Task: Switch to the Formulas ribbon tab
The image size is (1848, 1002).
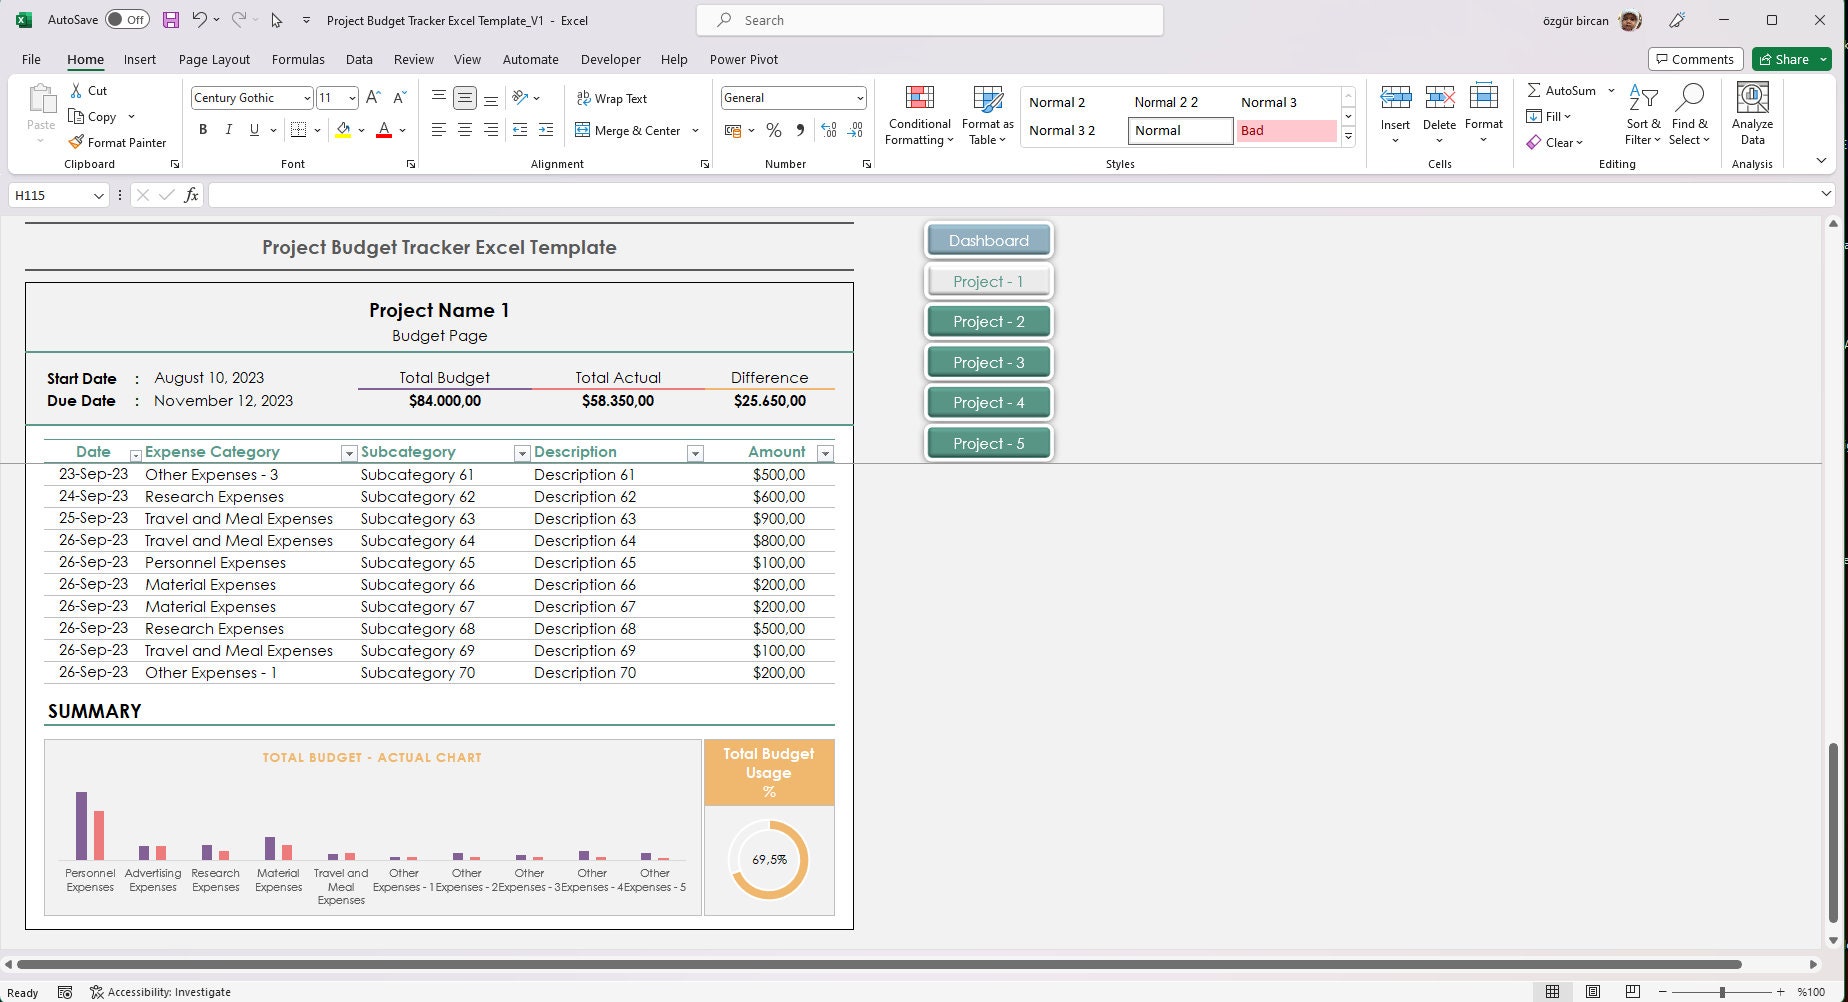Action: (297, 59)
